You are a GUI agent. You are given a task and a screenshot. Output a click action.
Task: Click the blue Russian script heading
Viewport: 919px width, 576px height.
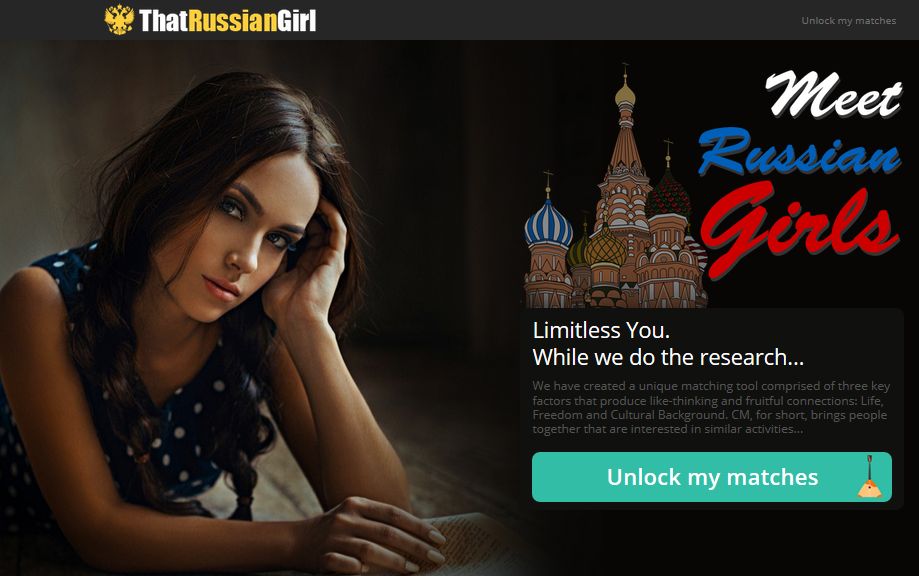click(799, 152)
